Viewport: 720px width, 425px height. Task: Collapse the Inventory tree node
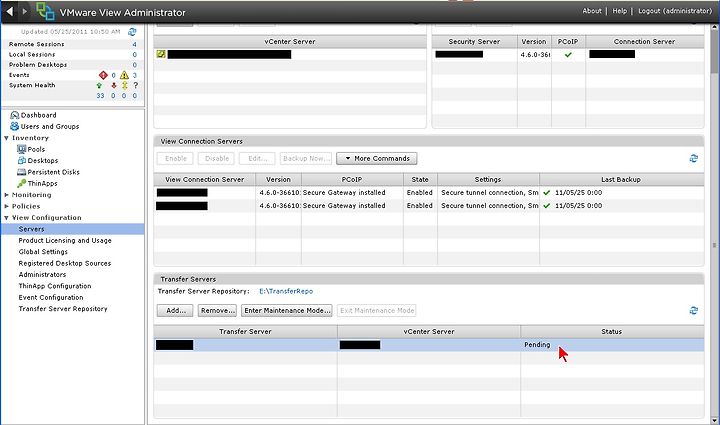6,138
